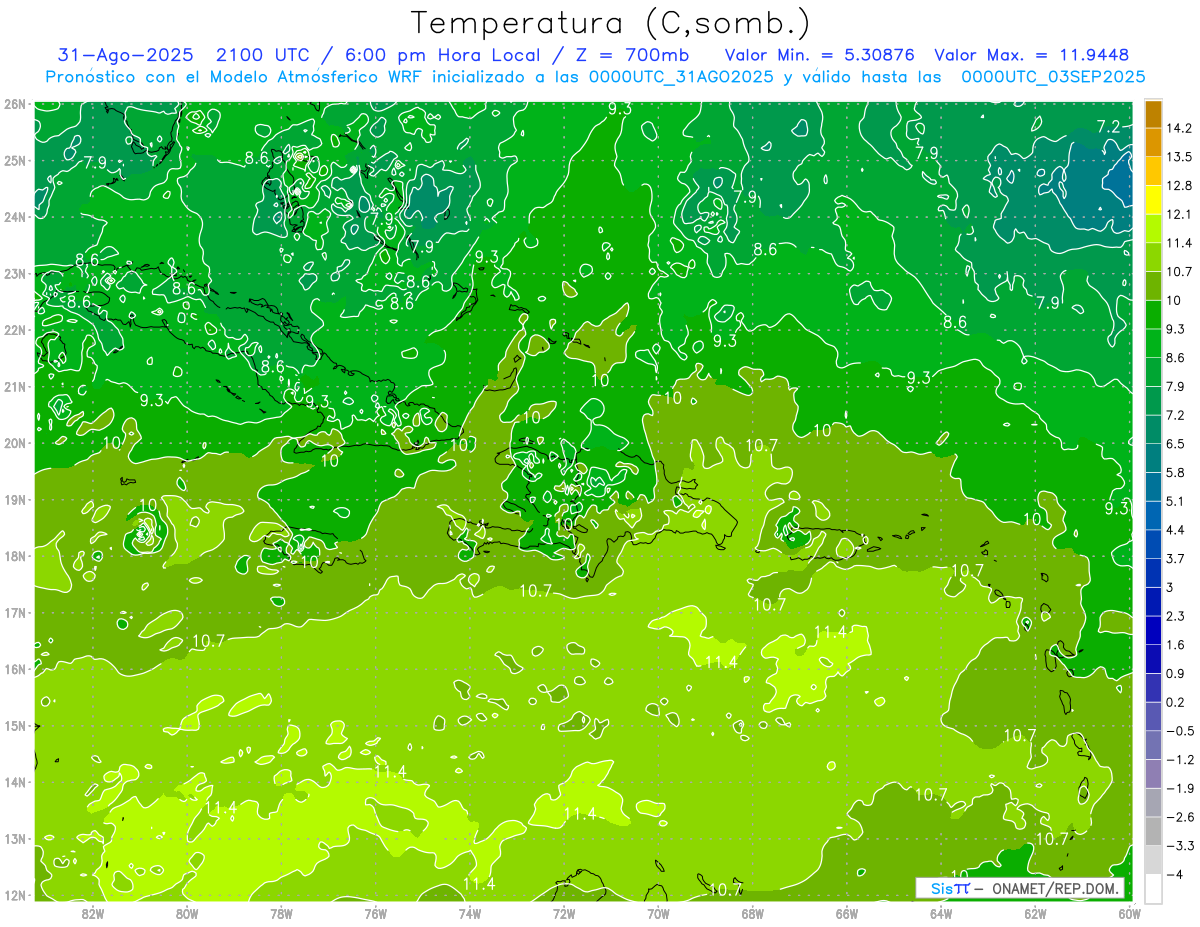The height and width of the screenshot is (927, 1200).
Task: Click the -4 color scale label
Action: click(1176, 874)
